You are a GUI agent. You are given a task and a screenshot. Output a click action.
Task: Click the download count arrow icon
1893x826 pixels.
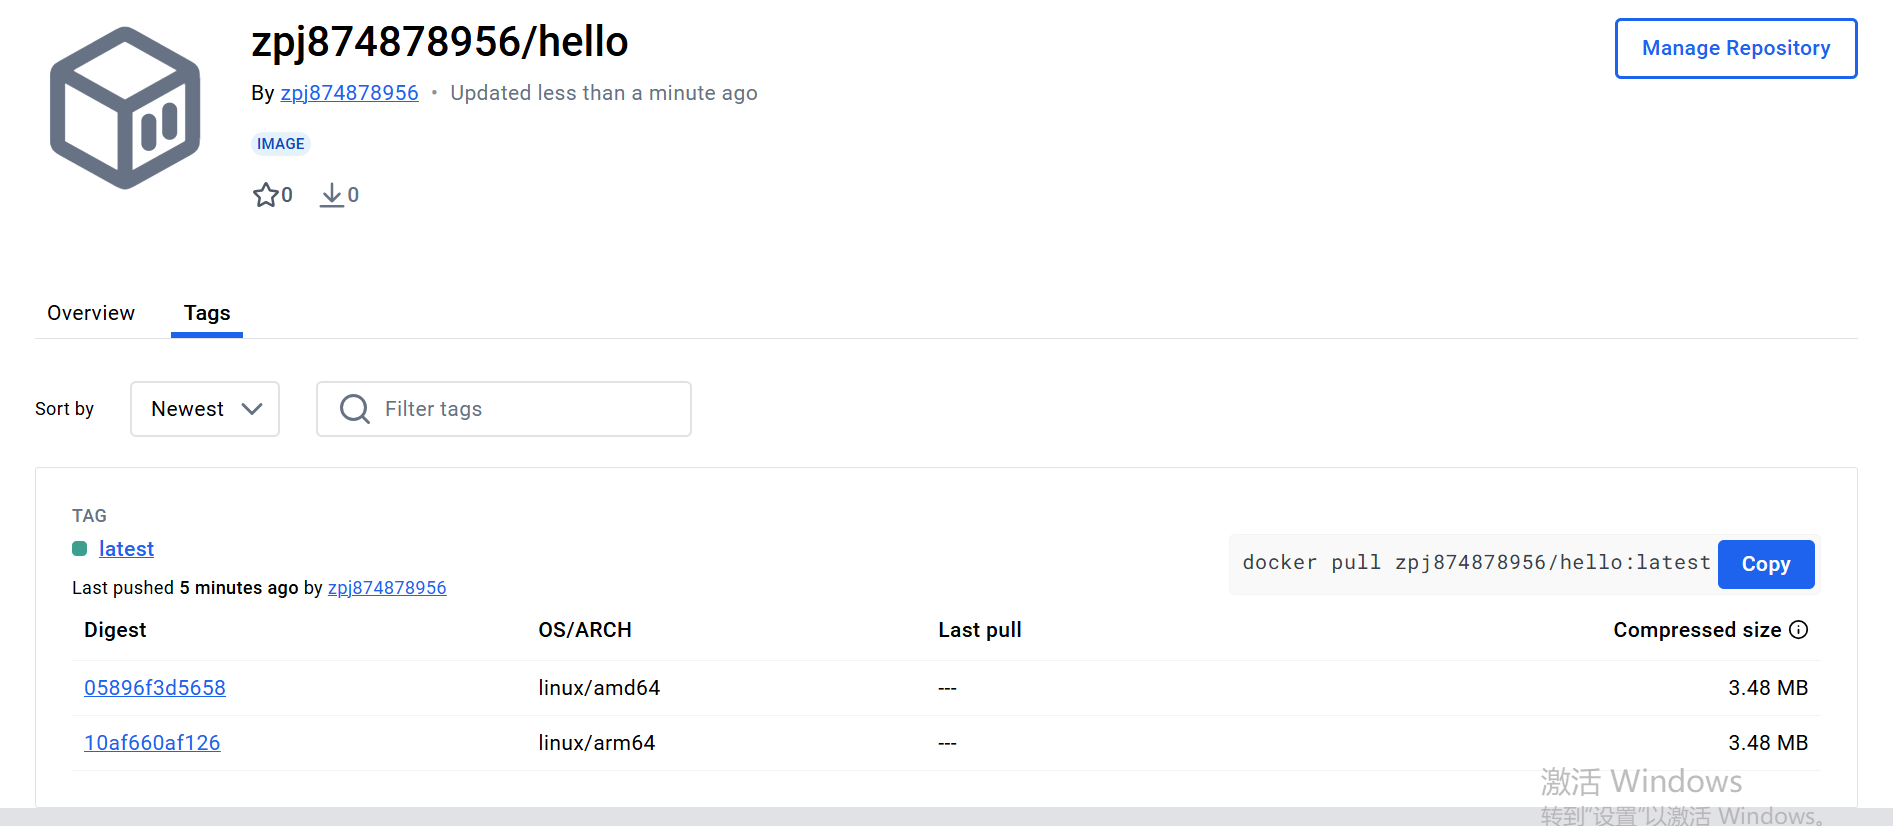click(x=331, y=195)
